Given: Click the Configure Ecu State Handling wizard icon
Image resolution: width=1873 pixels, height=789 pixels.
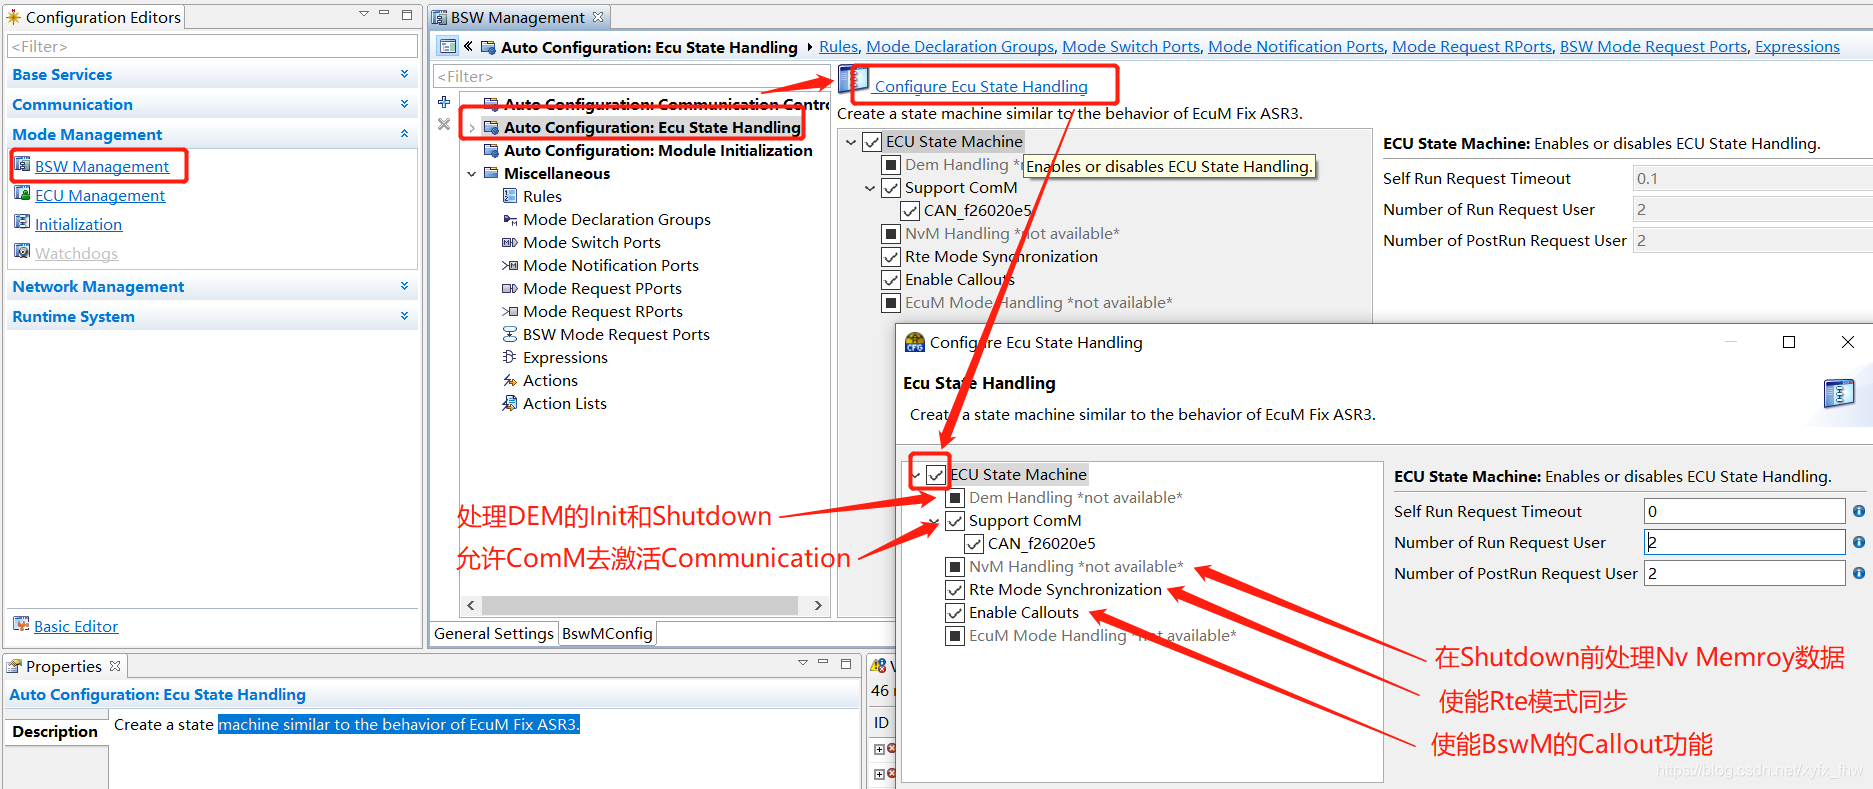Looking at the screenshot, I should coord(853,82).
